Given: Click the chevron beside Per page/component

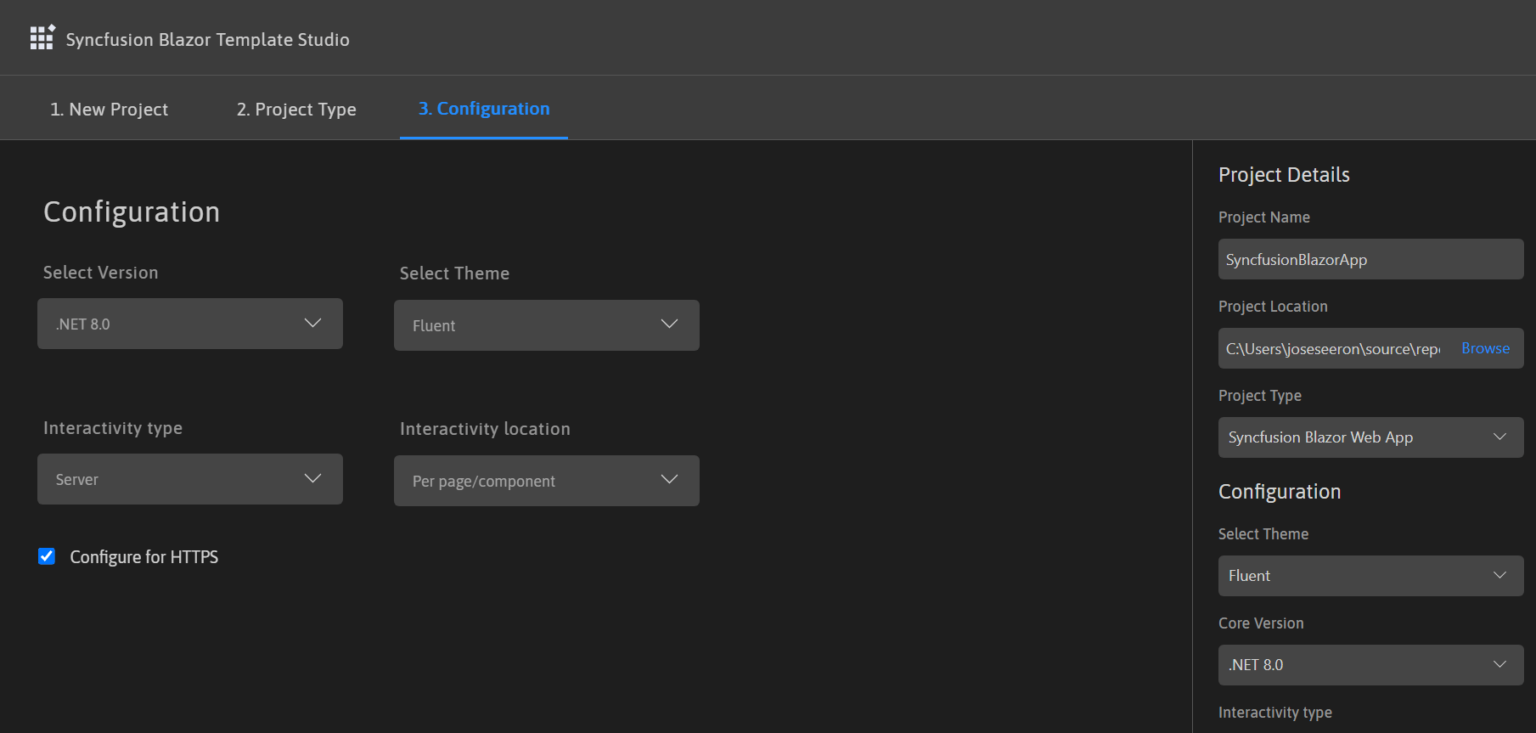Looking at the screenshot, I should [x=669, y=480].
